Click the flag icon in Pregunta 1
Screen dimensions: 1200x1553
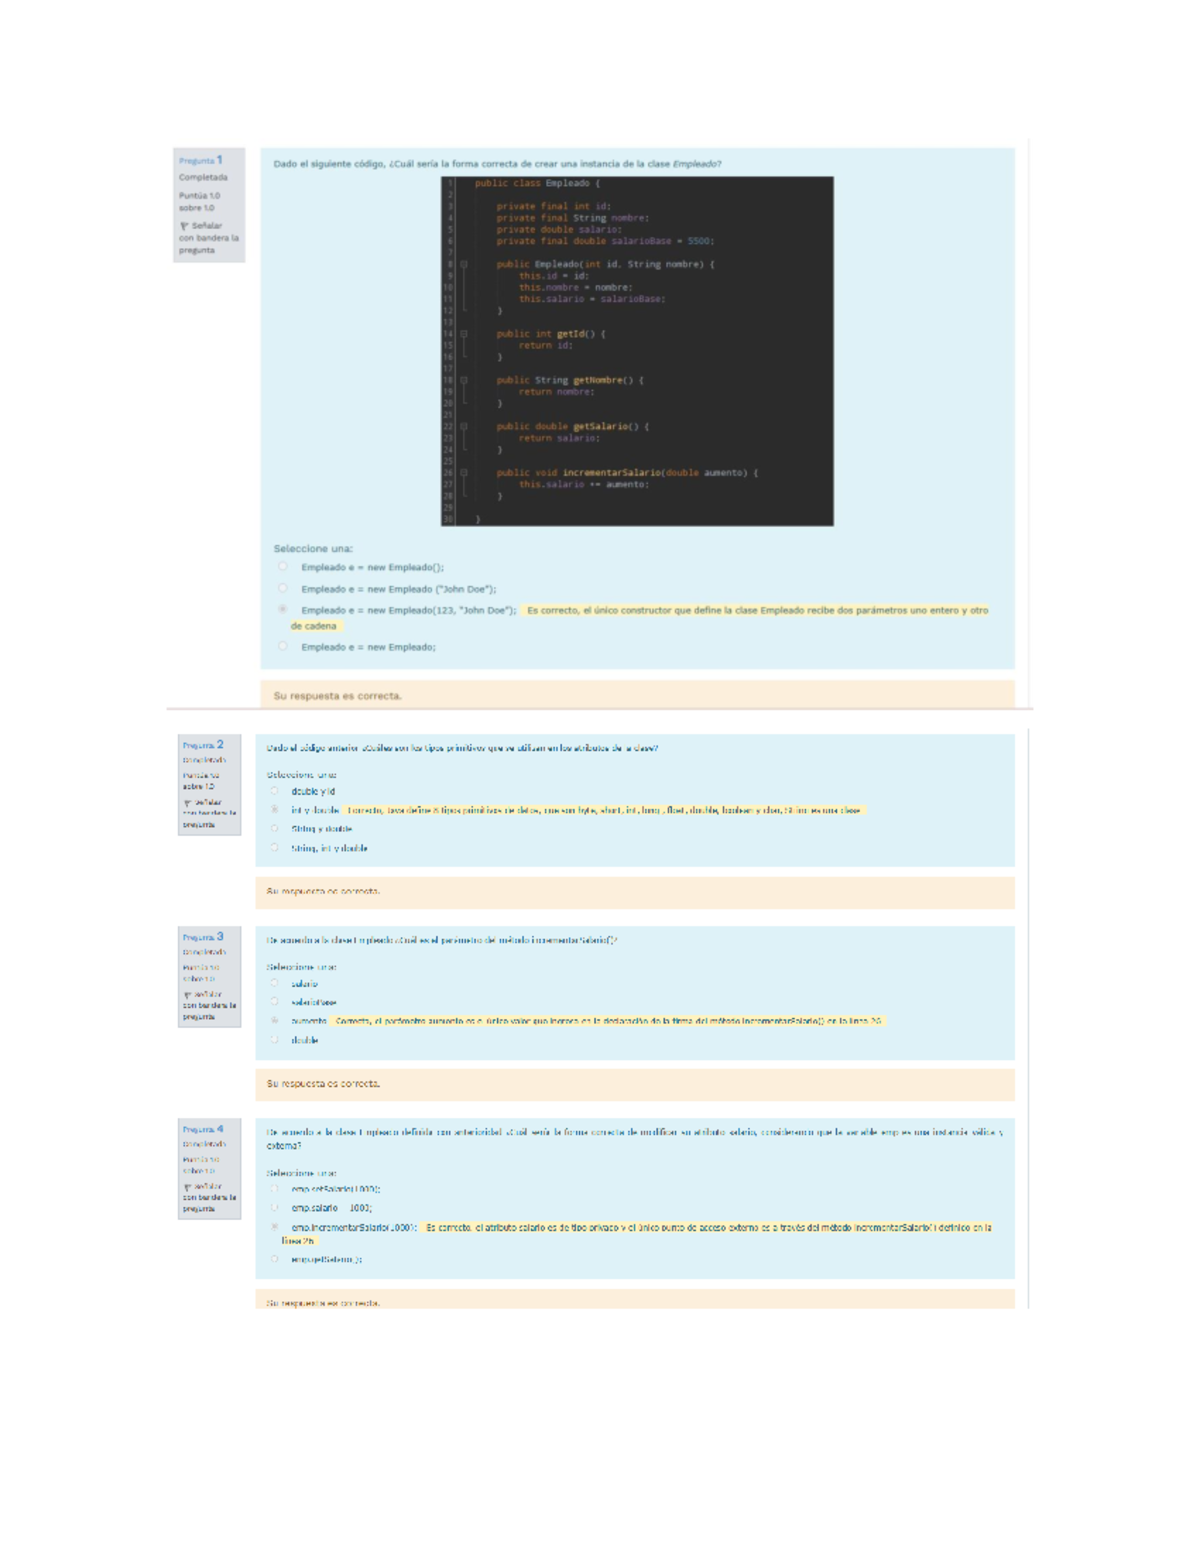pos(184,226)
